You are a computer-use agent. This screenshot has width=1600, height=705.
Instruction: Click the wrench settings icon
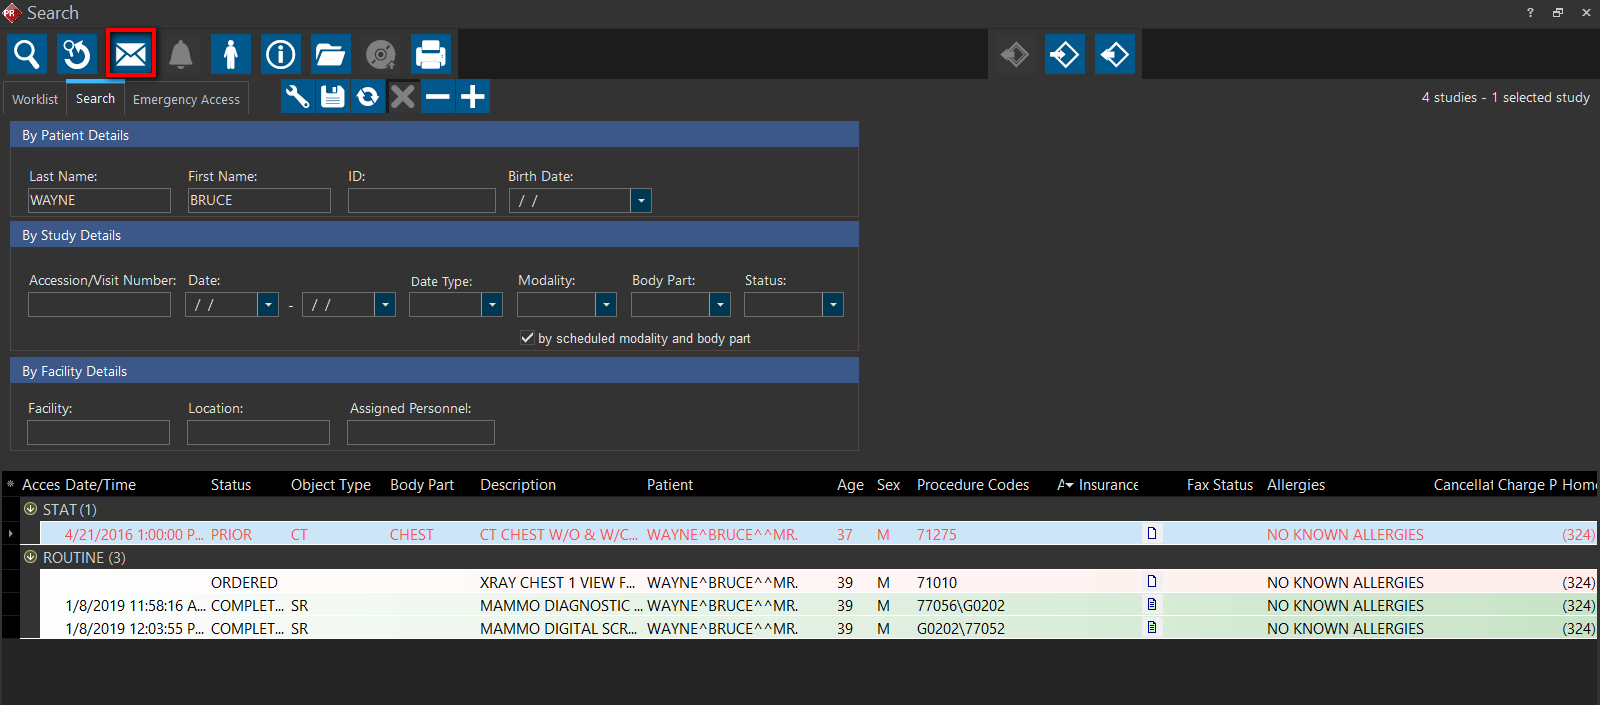point(297,97)
